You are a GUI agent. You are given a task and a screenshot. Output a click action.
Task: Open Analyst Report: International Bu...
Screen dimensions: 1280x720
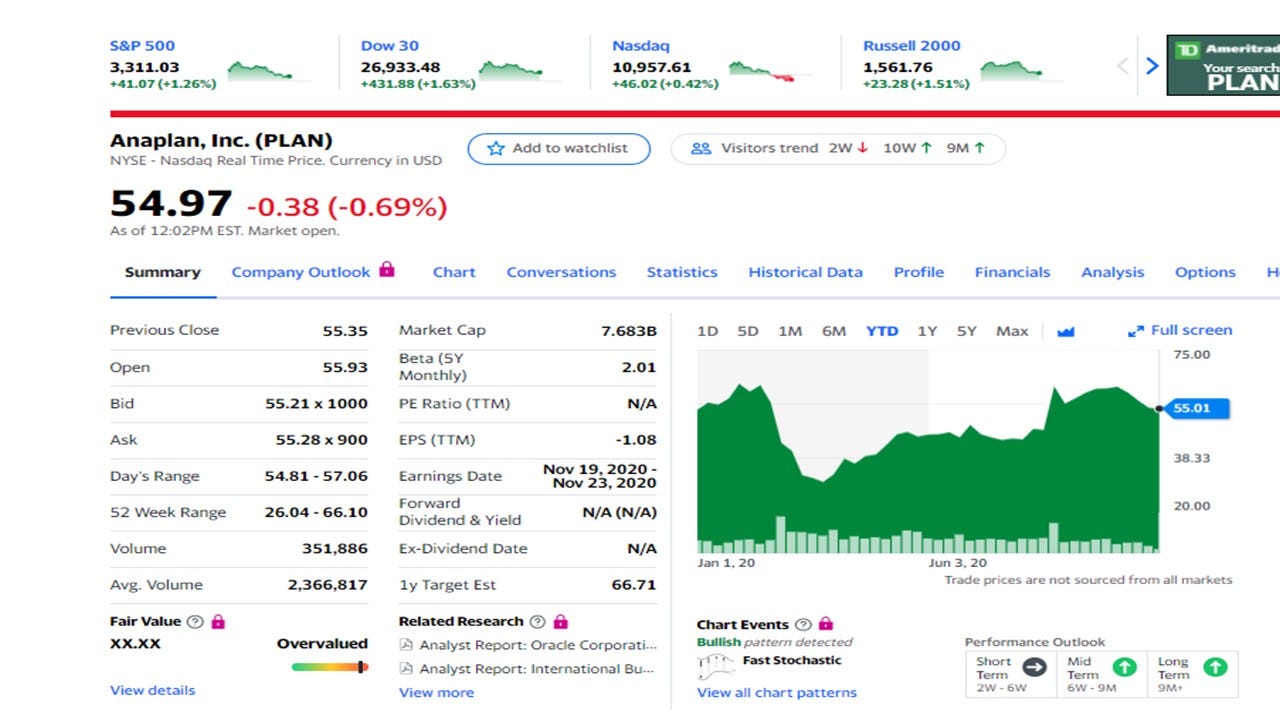tap(538, 669)
